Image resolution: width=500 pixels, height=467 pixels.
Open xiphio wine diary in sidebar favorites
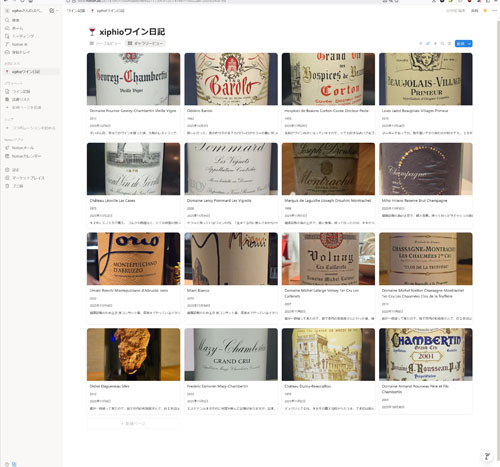point(26,72)
